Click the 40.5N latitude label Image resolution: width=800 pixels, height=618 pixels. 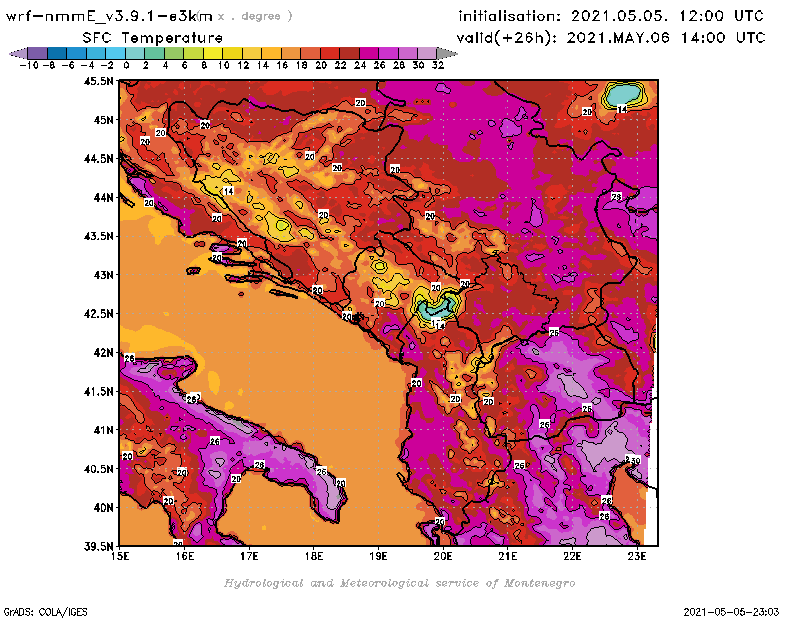(98, 469)
